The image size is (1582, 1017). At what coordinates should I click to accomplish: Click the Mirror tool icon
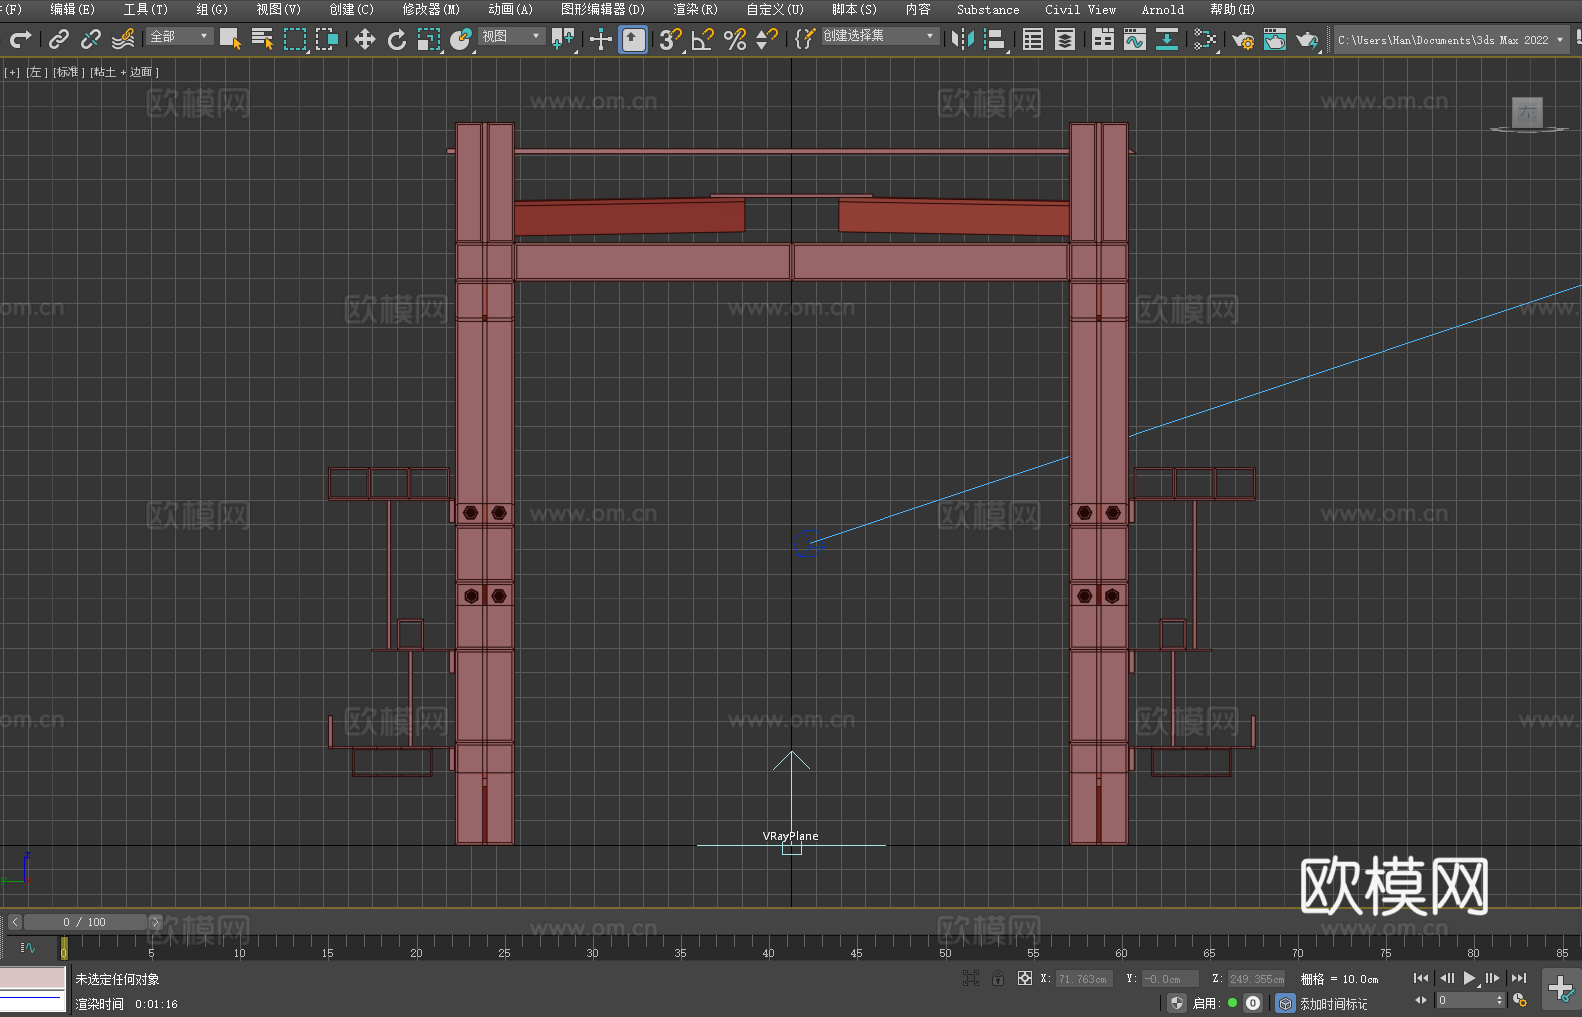963,39
